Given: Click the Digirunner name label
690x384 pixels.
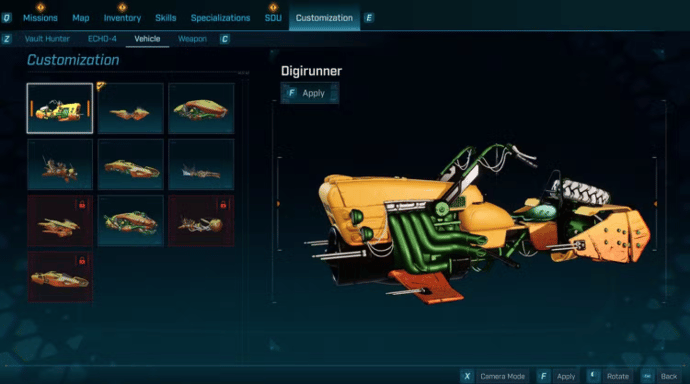Looking at the screenshot, I should pyautogui.click(x=312, y=71).
